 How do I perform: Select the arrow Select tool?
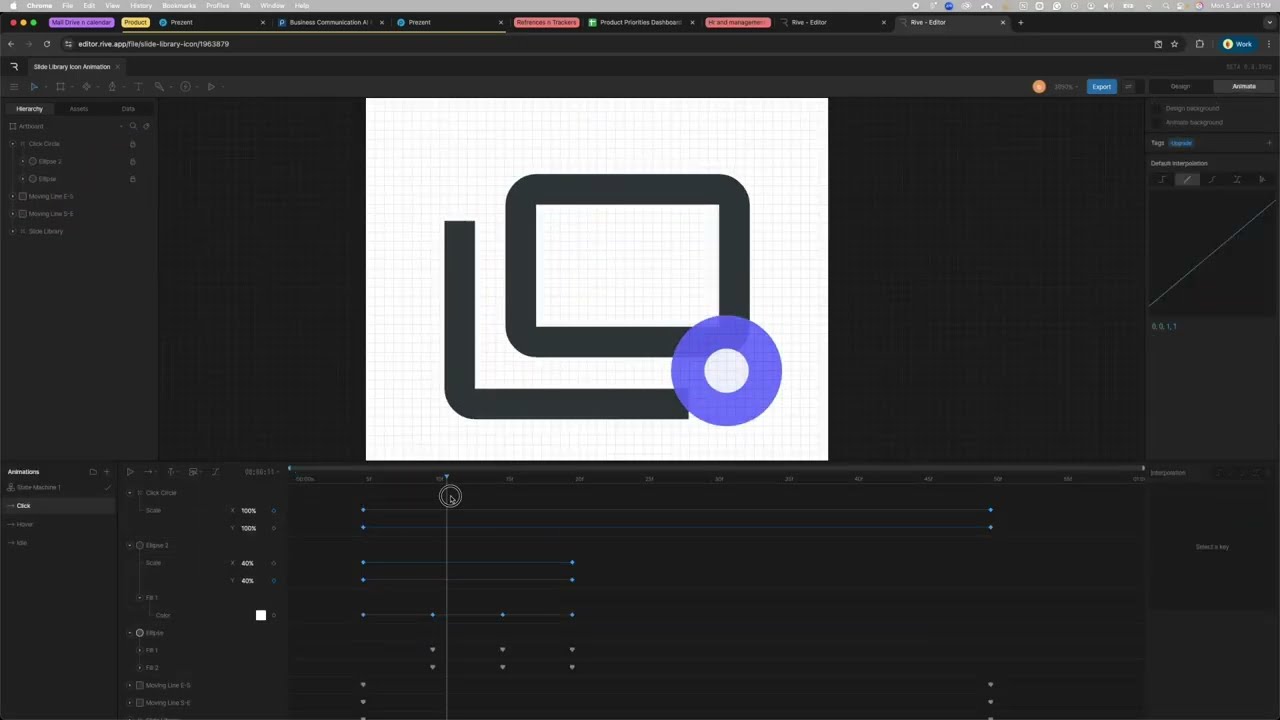[34, 87]
